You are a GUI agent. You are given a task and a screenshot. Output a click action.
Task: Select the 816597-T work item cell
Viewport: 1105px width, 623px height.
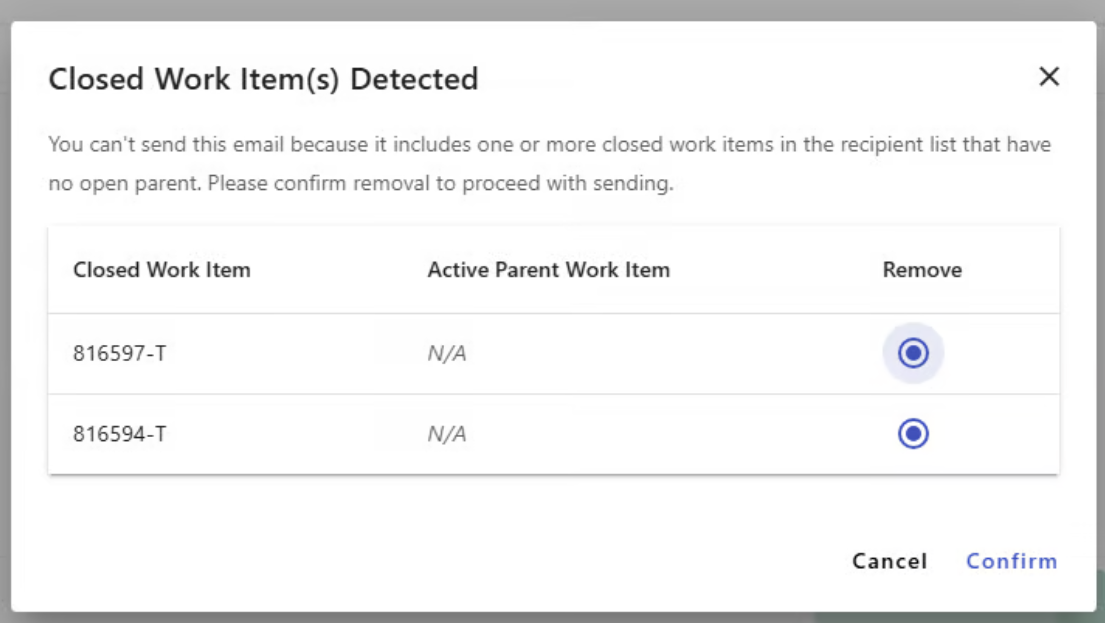click(x=120, y=353)
